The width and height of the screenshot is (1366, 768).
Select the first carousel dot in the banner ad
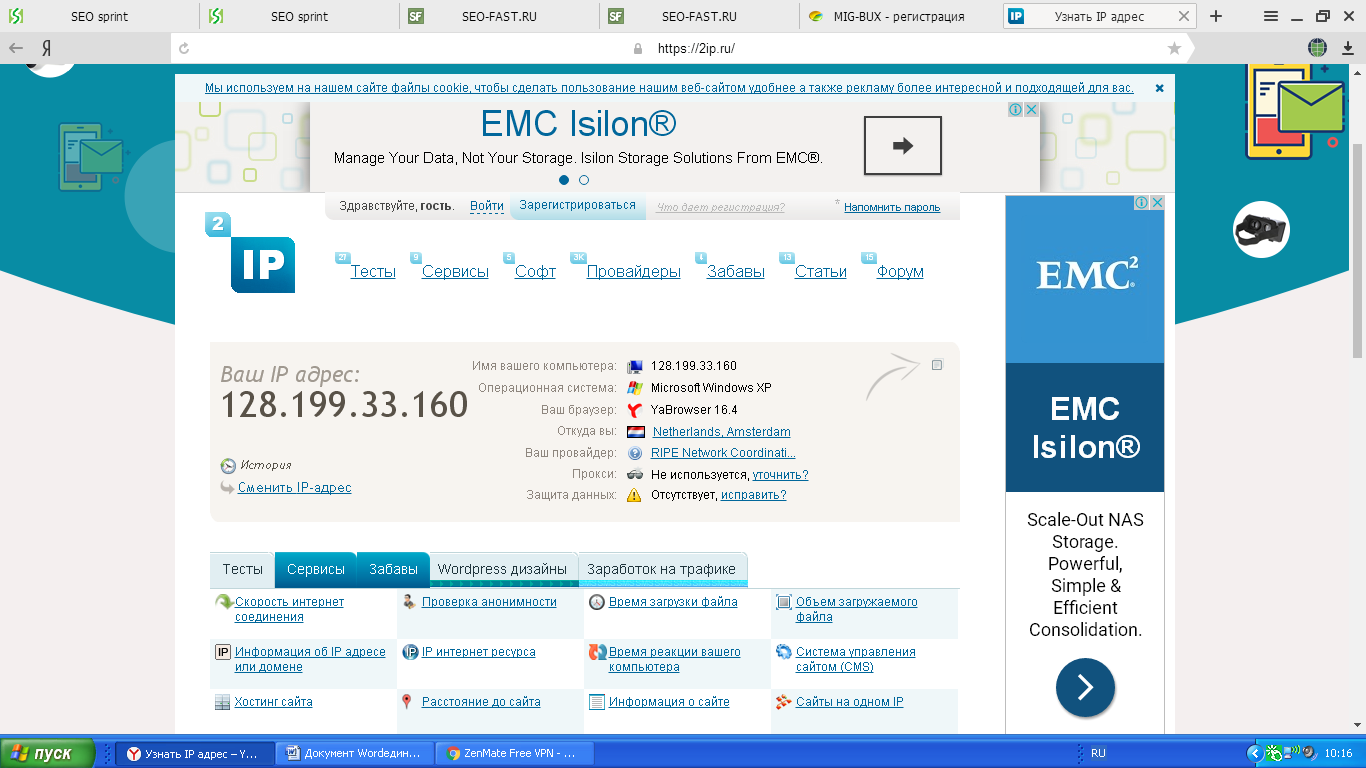pyautogui.click(x=564, y=180)
